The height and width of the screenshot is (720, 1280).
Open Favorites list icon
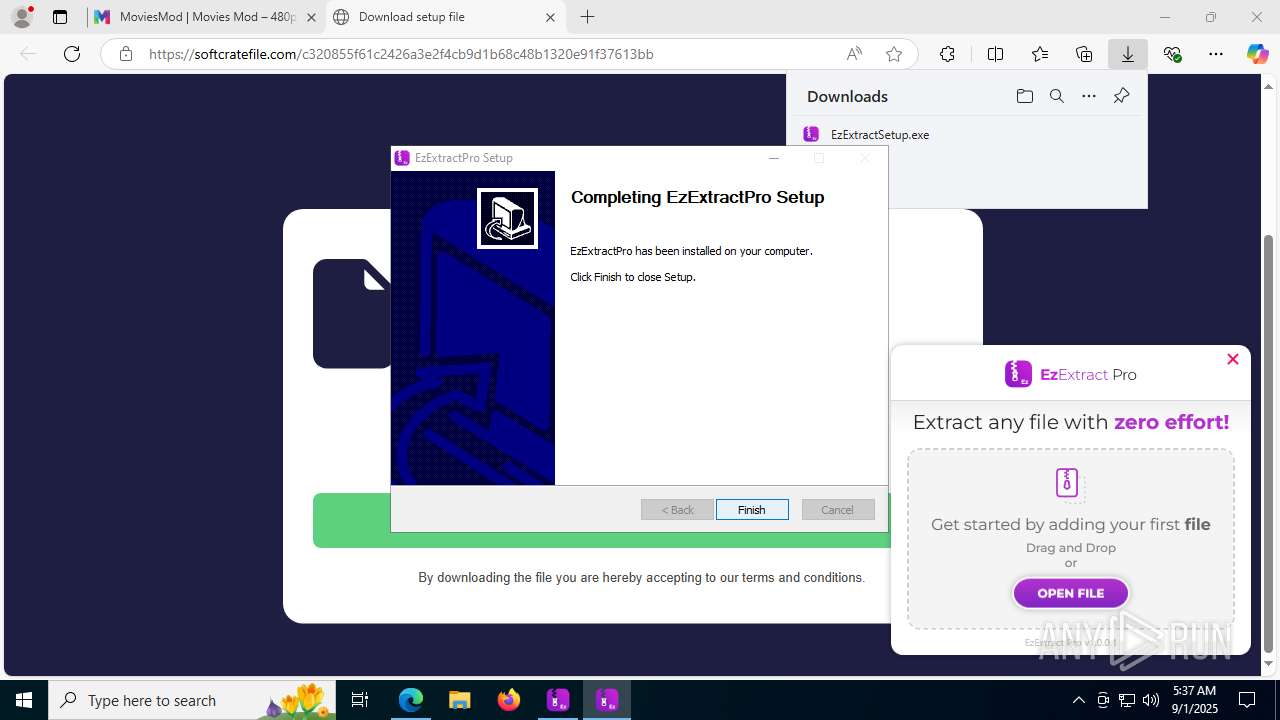tap(1040, 54)
